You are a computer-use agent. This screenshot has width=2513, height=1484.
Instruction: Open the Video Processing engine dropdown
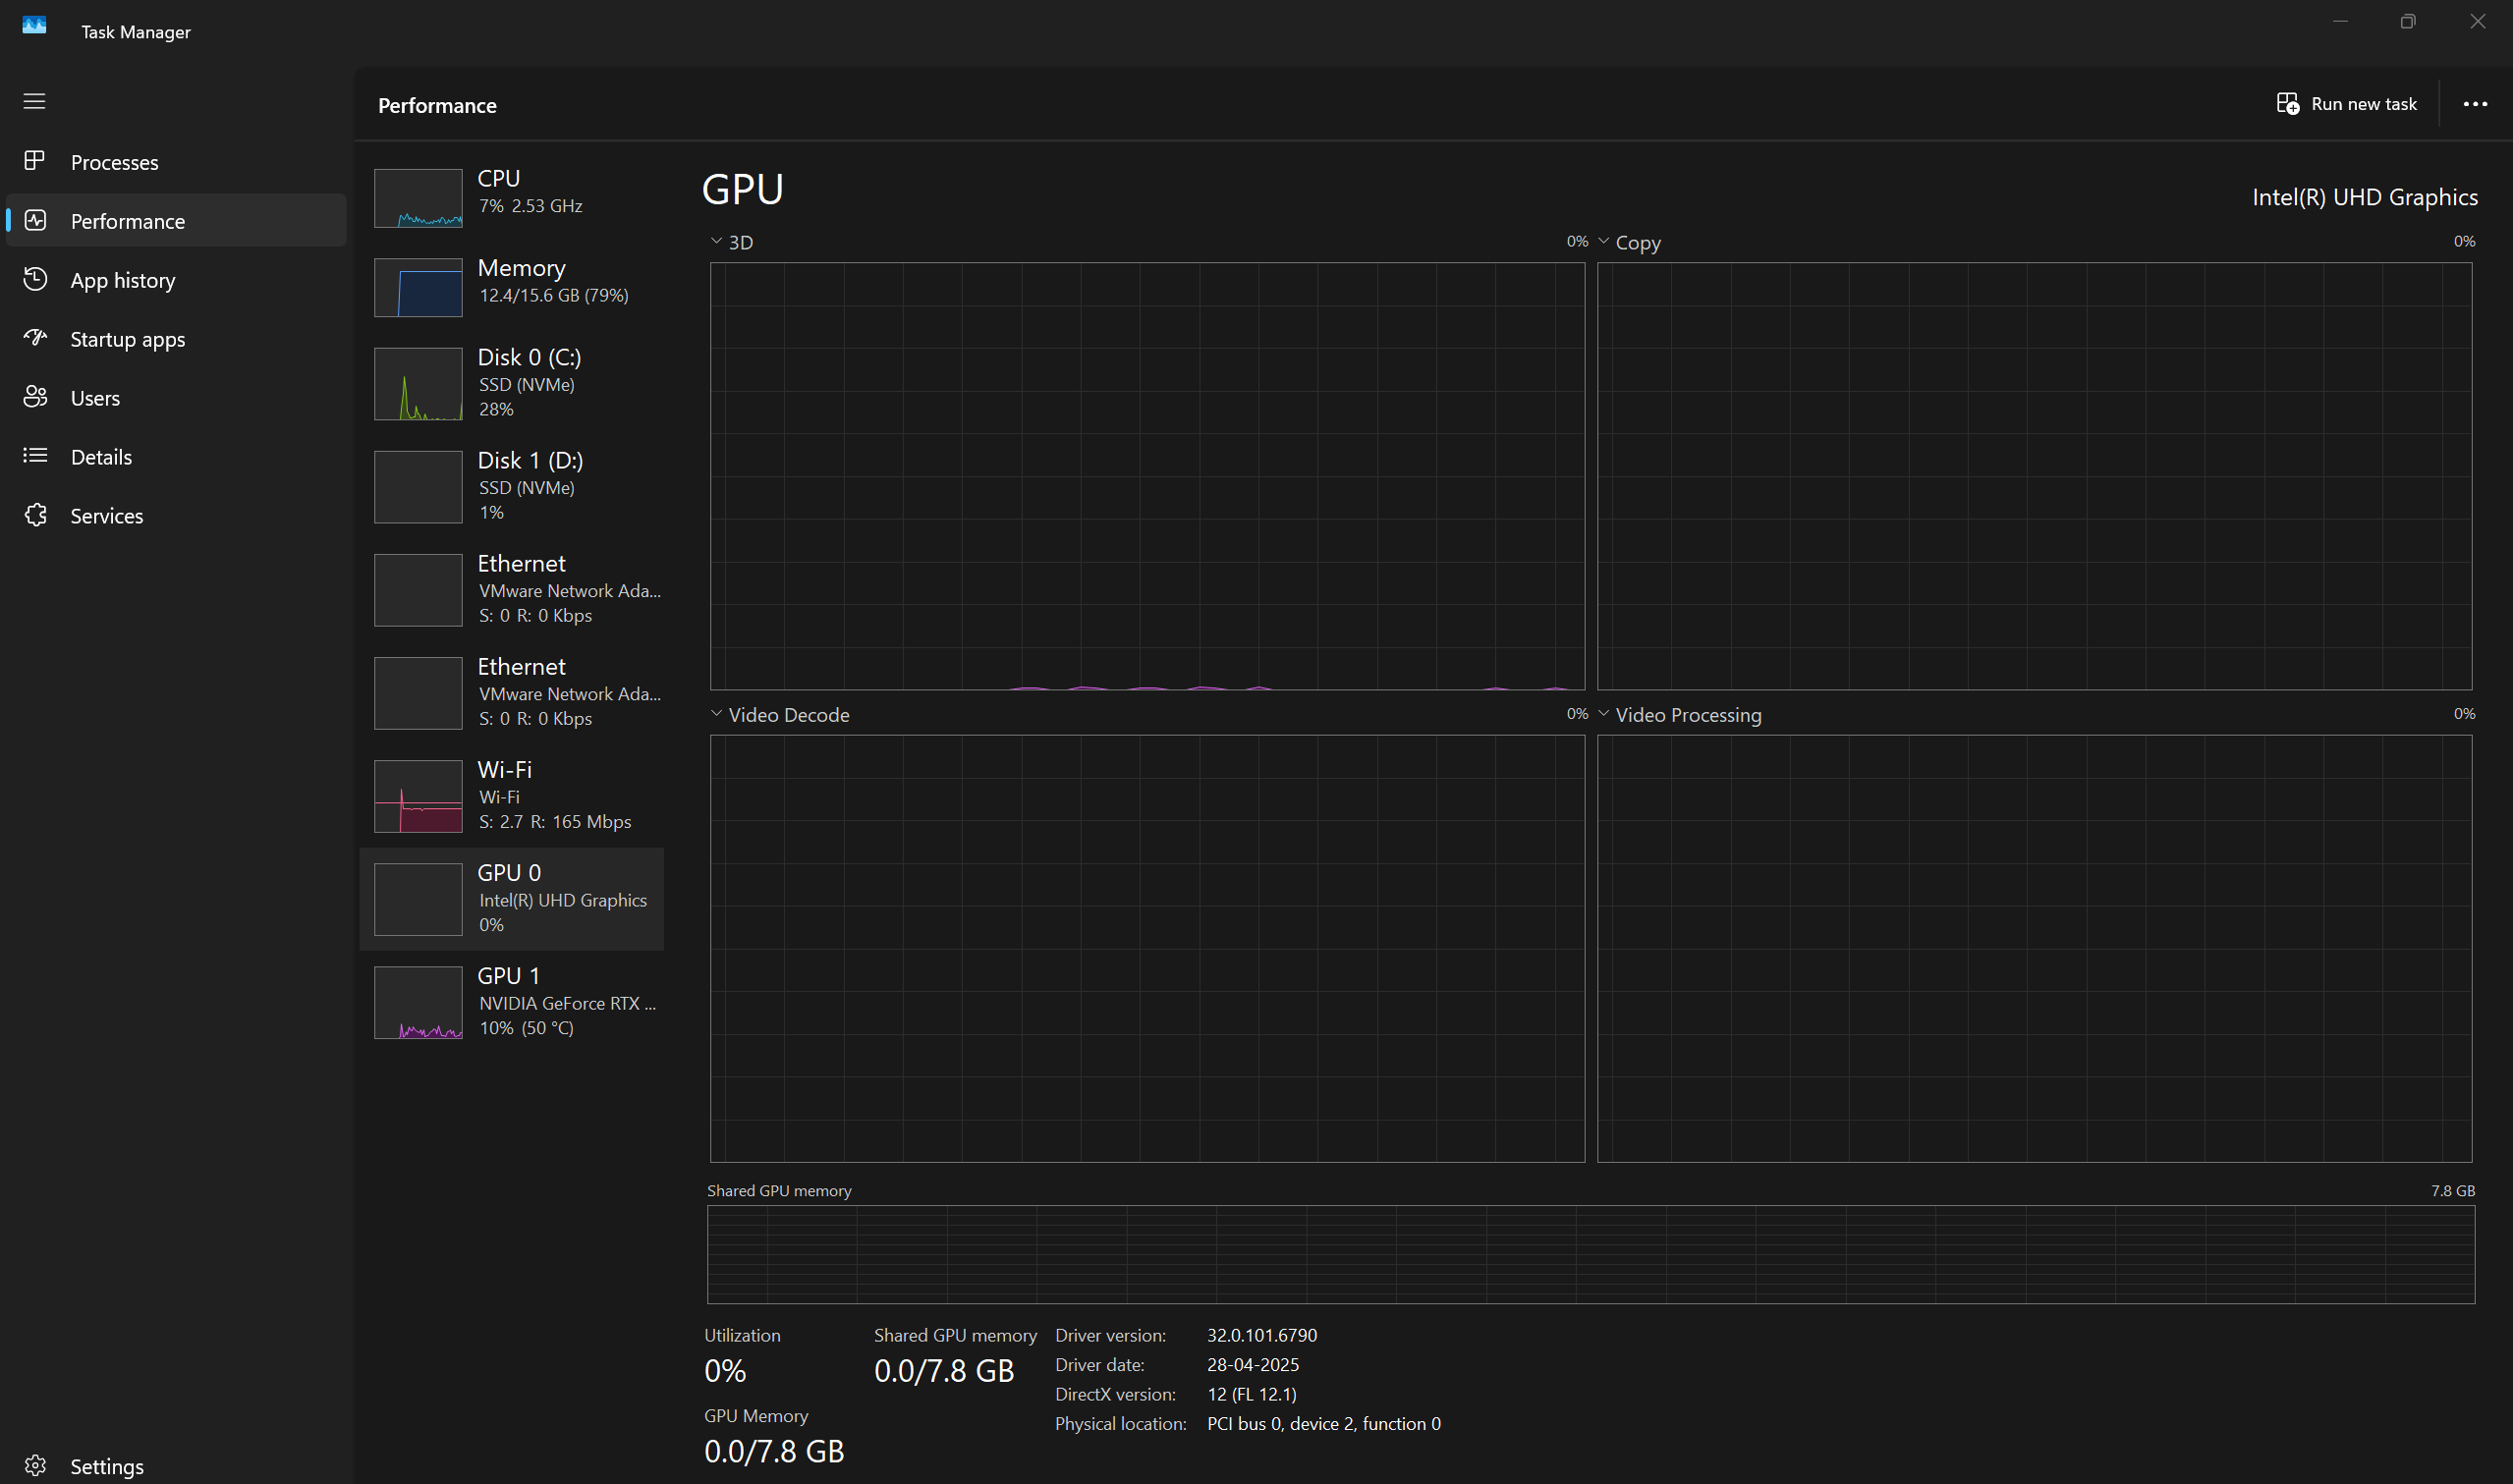1604,714
